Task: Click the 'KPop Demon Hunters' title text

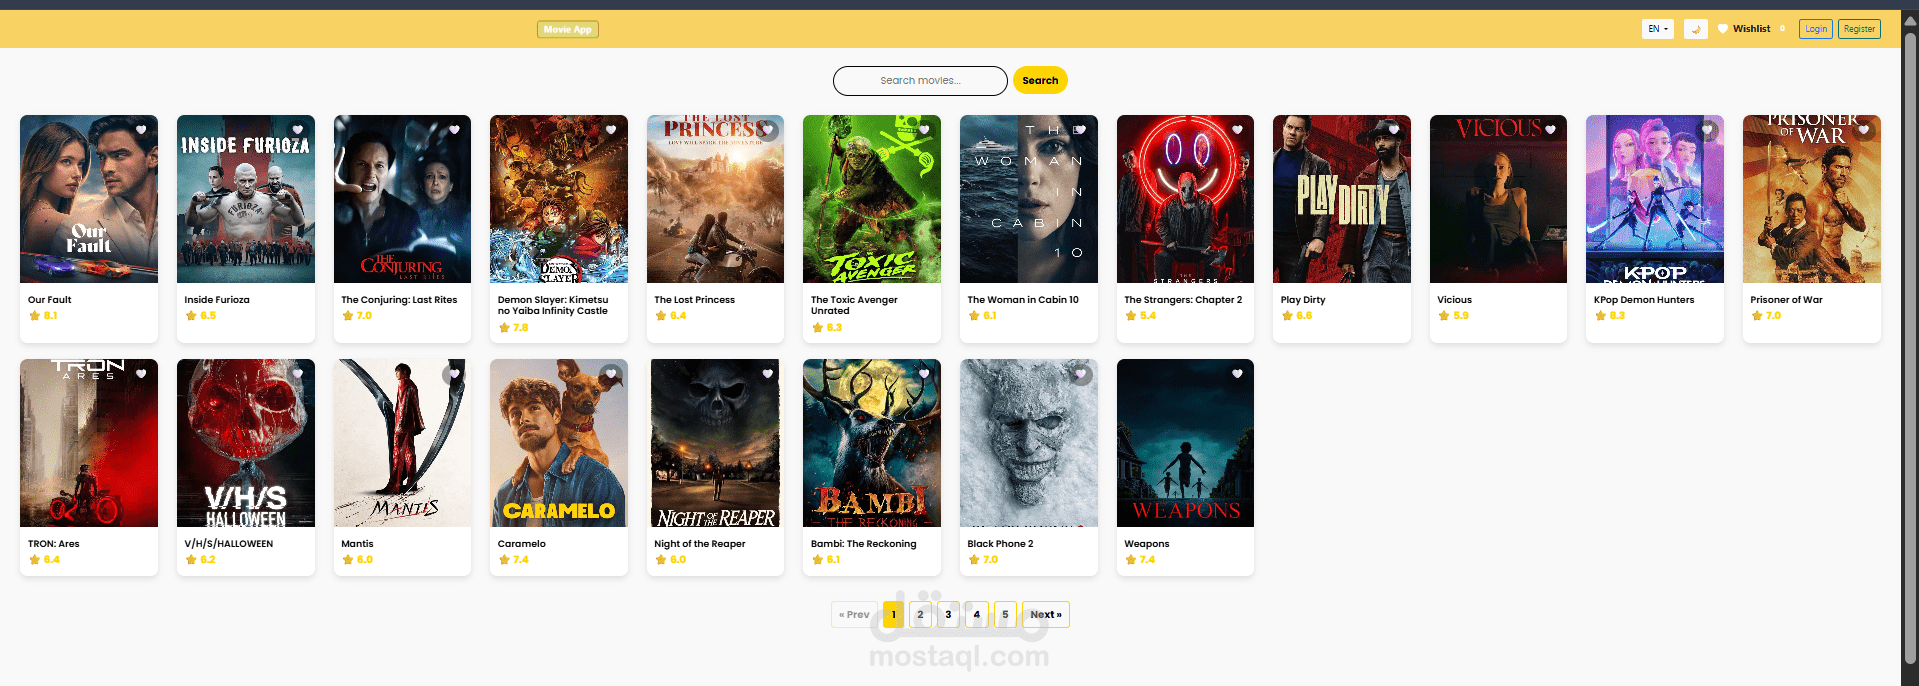Action: coord(1644,300)
